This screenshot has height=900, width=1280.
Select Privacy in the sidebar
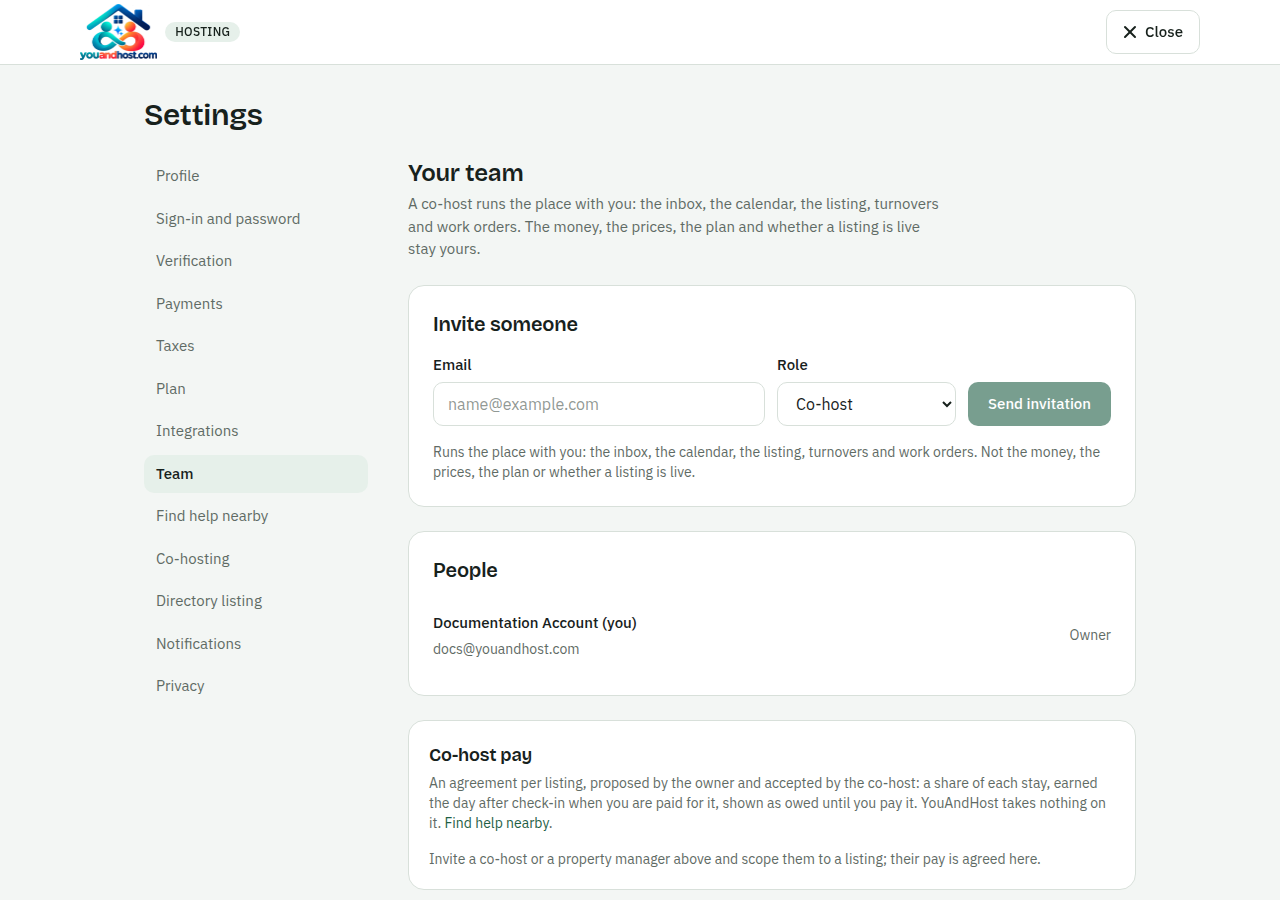pyautogui.click(x=256, y=686)
